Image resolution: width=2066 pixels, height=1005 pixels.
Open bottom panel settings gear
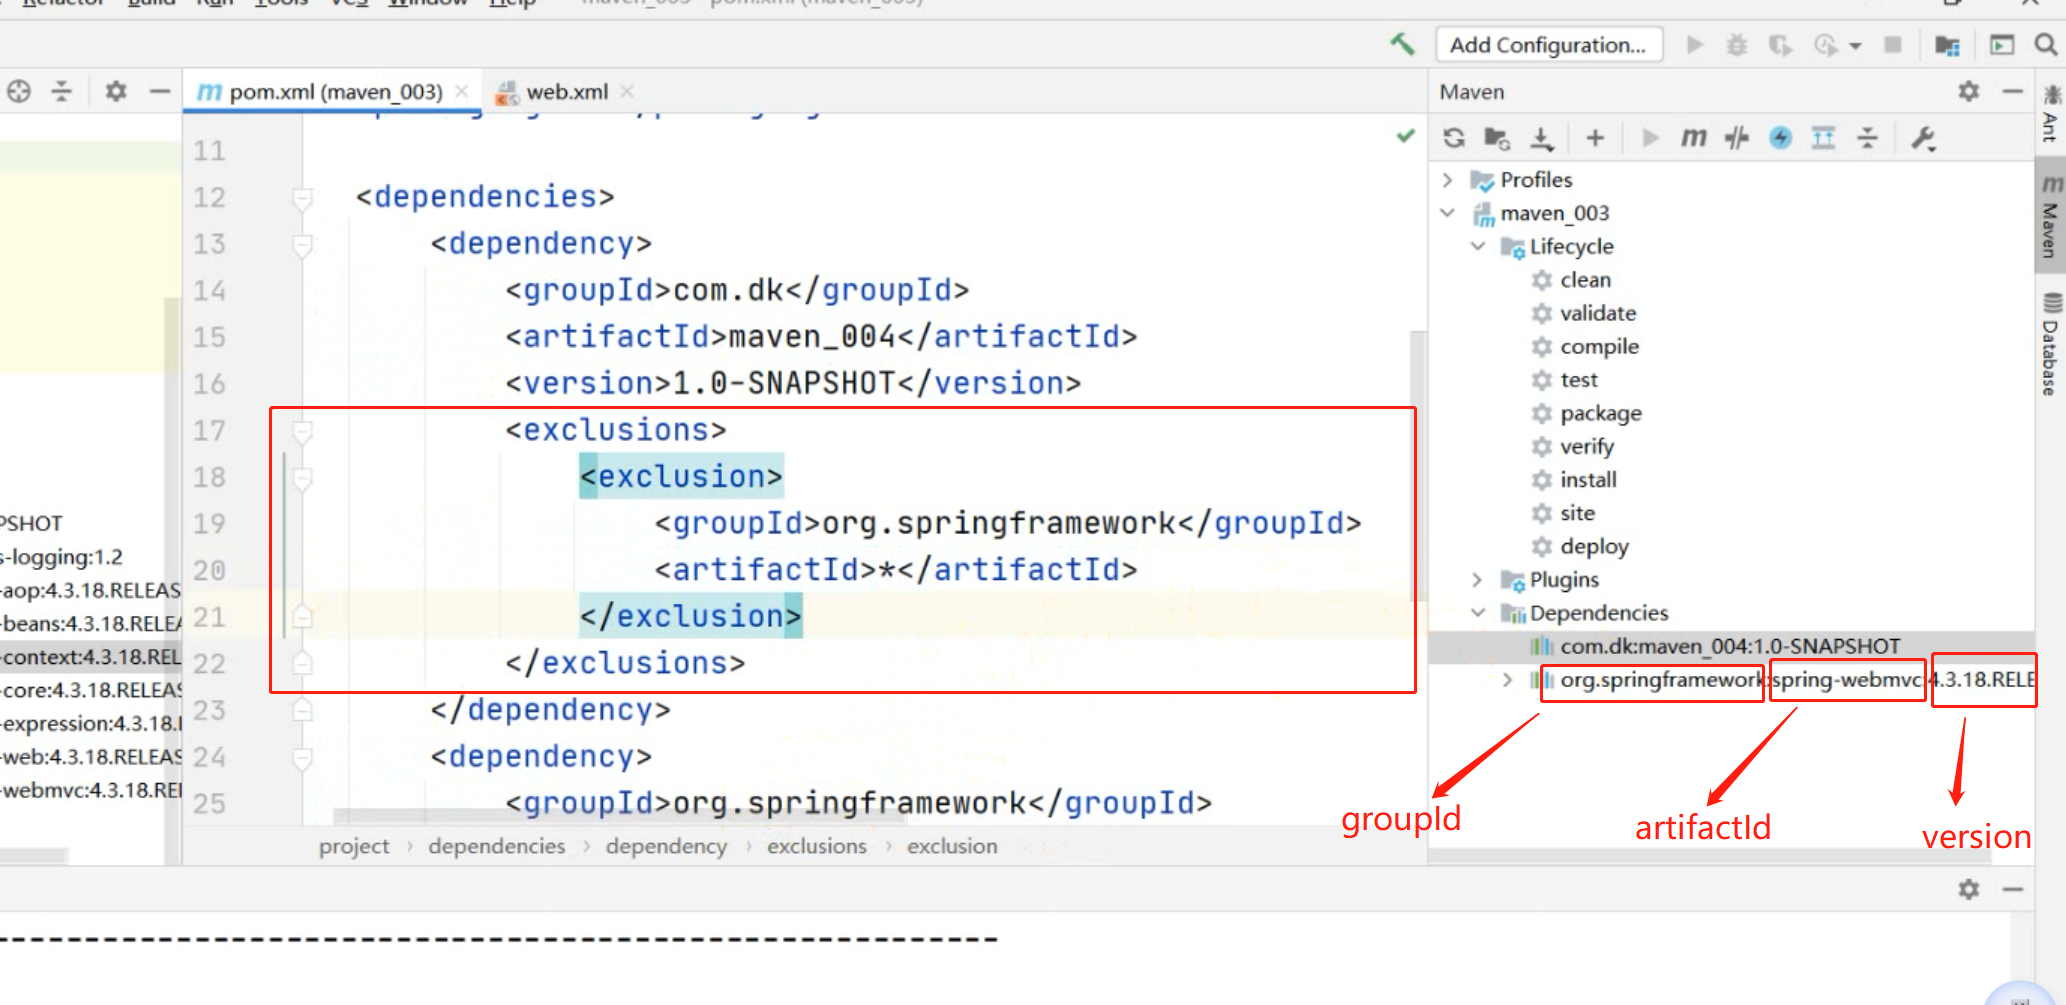(1968, 889)
